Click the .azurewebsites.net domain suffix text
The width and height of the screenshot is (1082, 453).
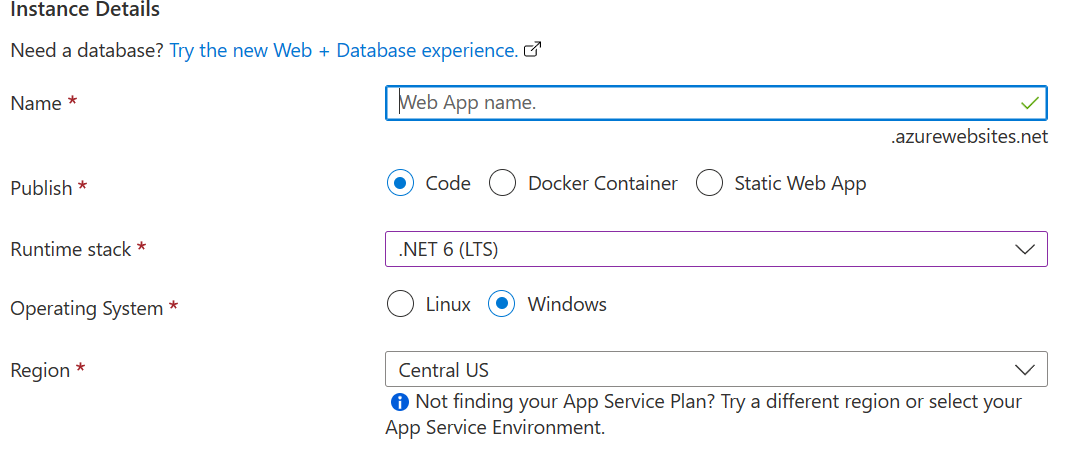pyautogui.click(x=969, y=137)
